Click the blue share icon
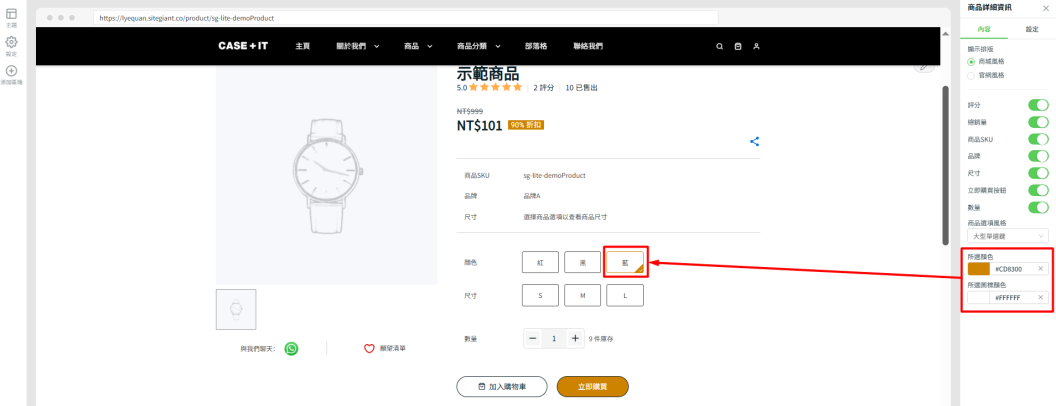Screen dimensions: 1056x406 754,142
